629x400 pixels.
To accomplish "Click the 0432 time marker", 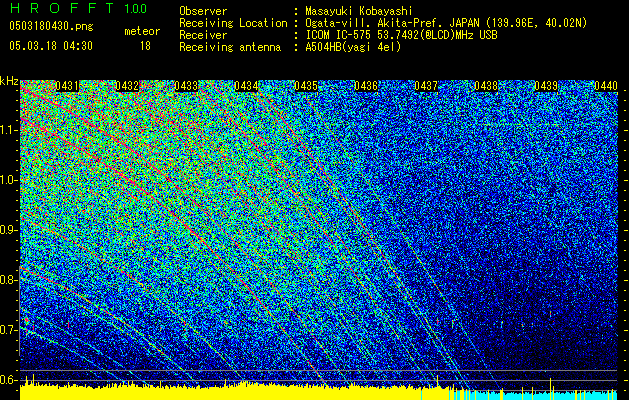I will (x=127, y=86).
